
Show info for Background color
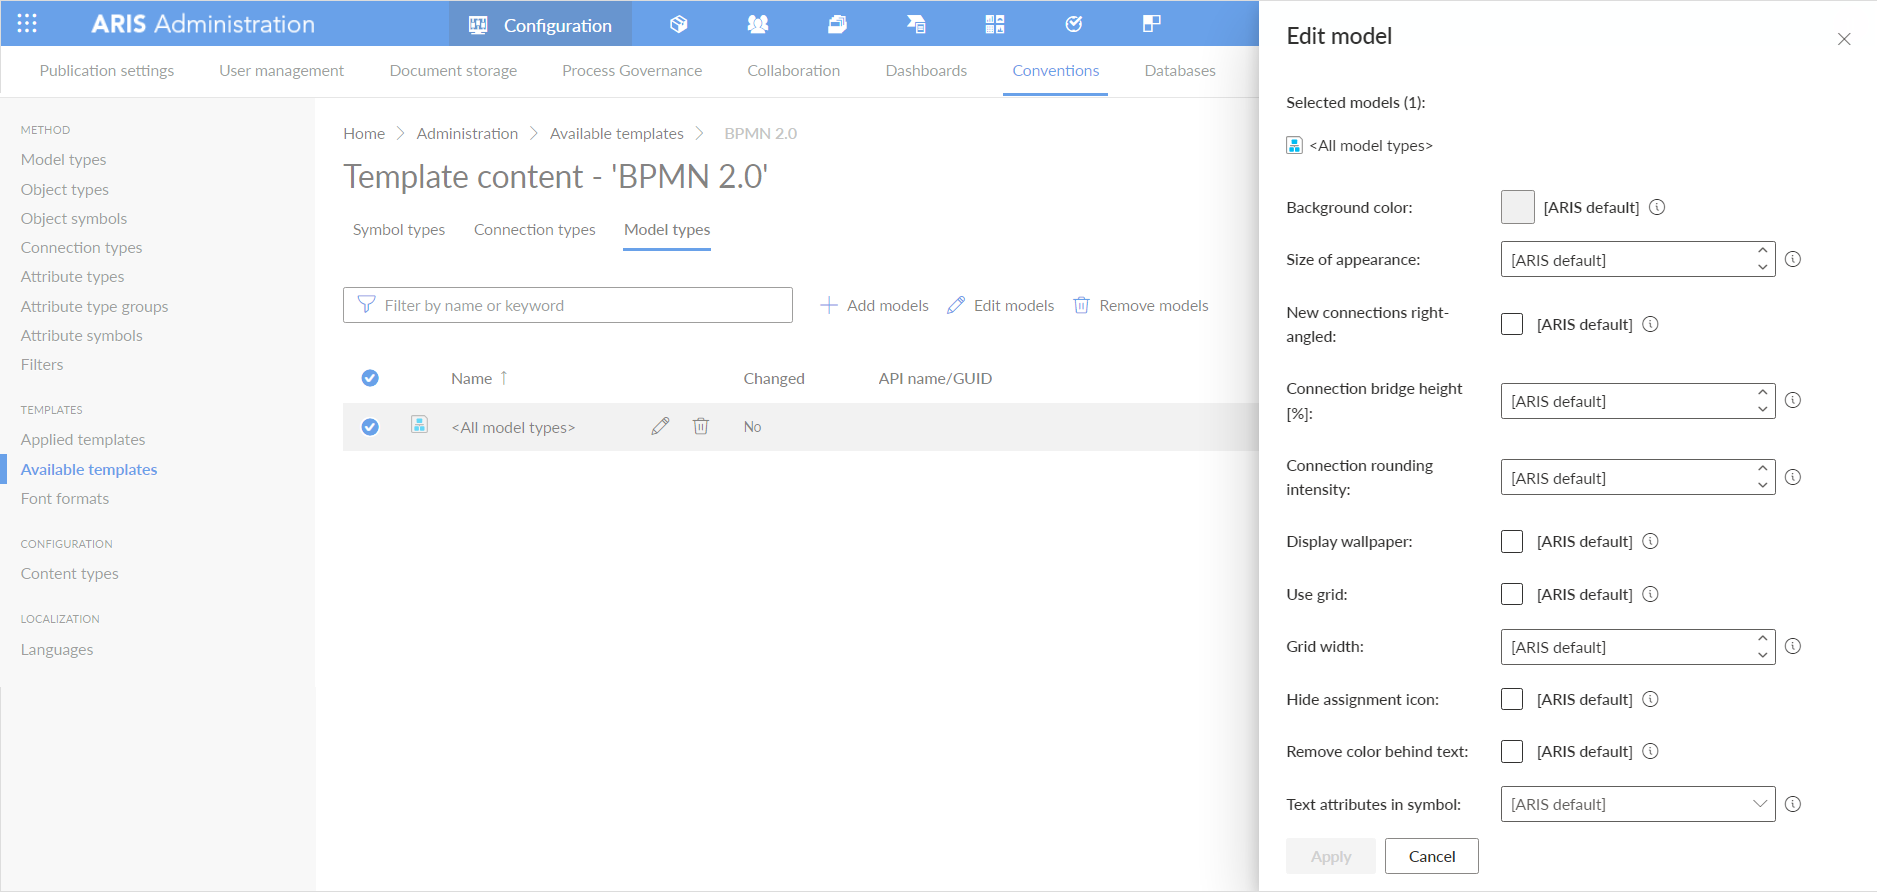pos(1657,207)
